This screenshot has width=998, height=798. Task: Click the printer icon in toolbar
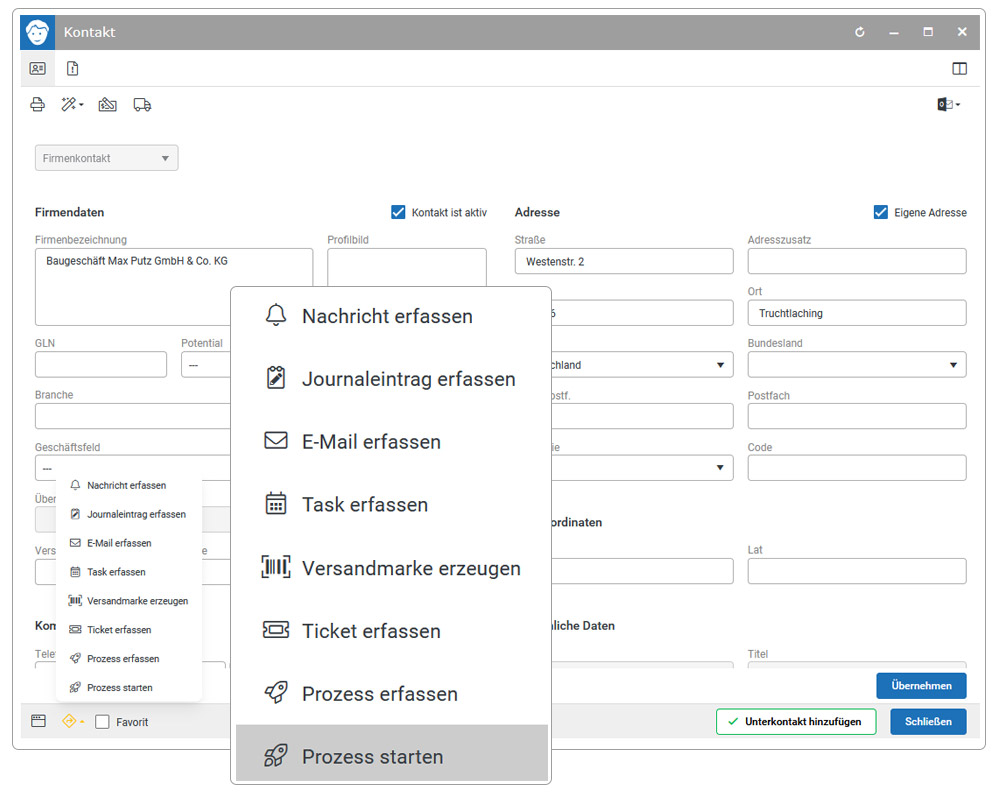[38, 104]
